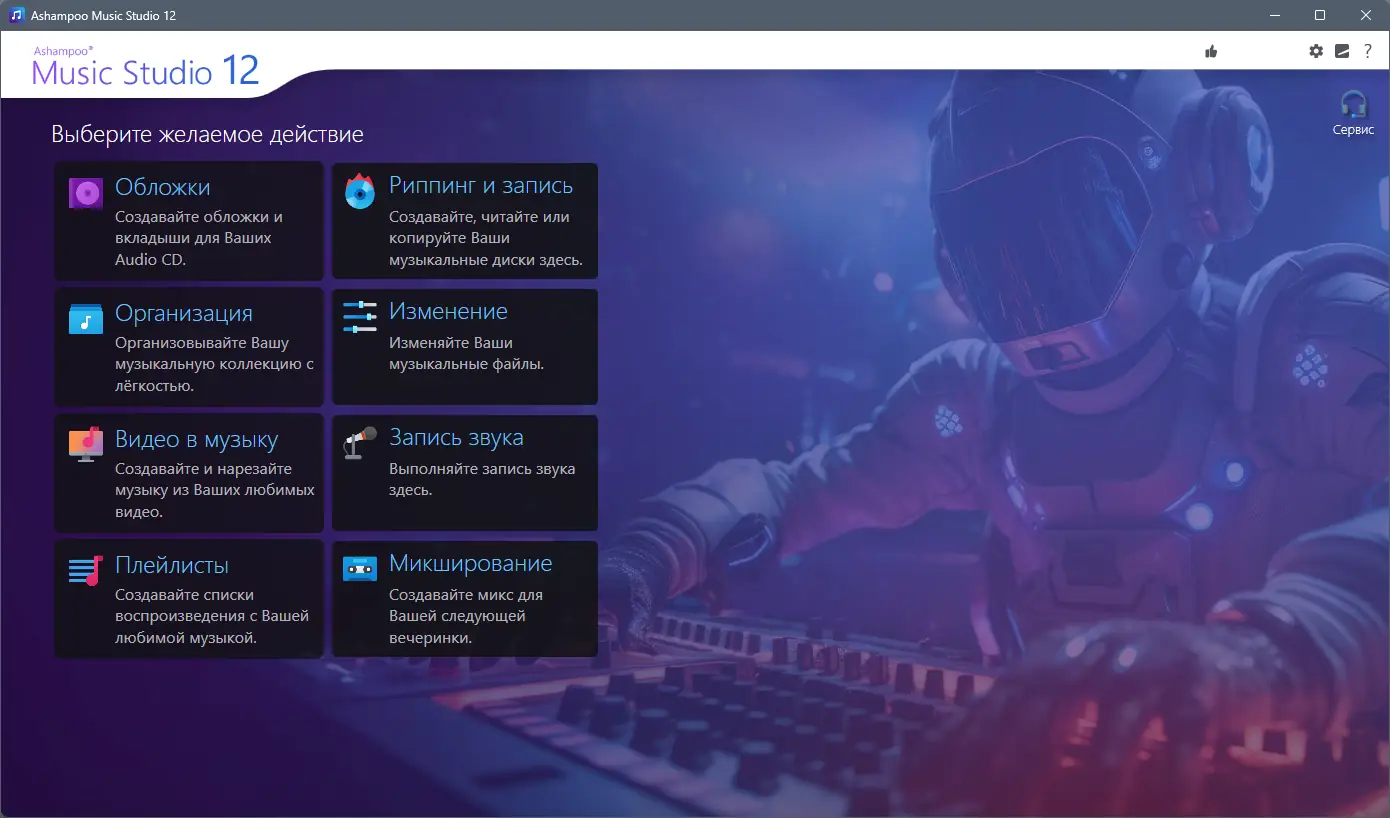Close the Ashampoo Music Studio window

point(1366,15)
